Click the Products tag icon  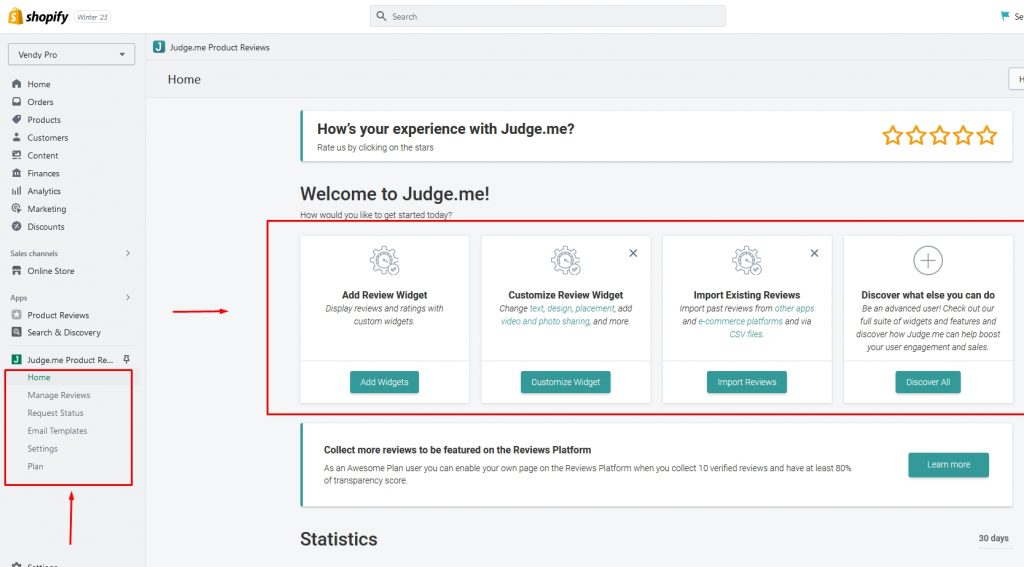pos(16,120)
